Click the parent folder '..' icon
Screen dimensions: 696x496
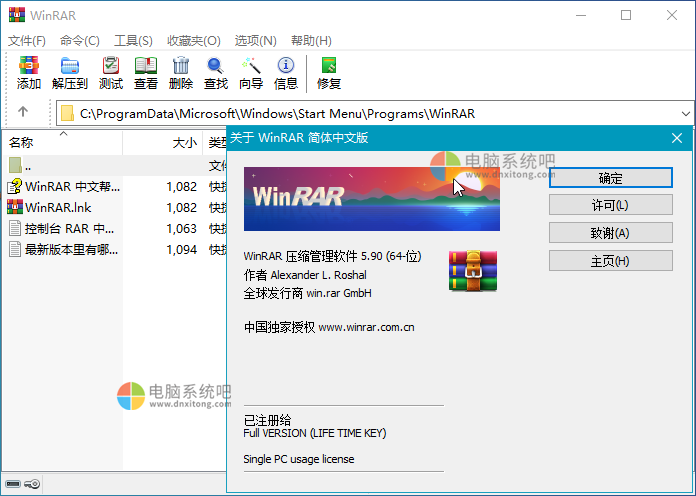tap(16, 165)
